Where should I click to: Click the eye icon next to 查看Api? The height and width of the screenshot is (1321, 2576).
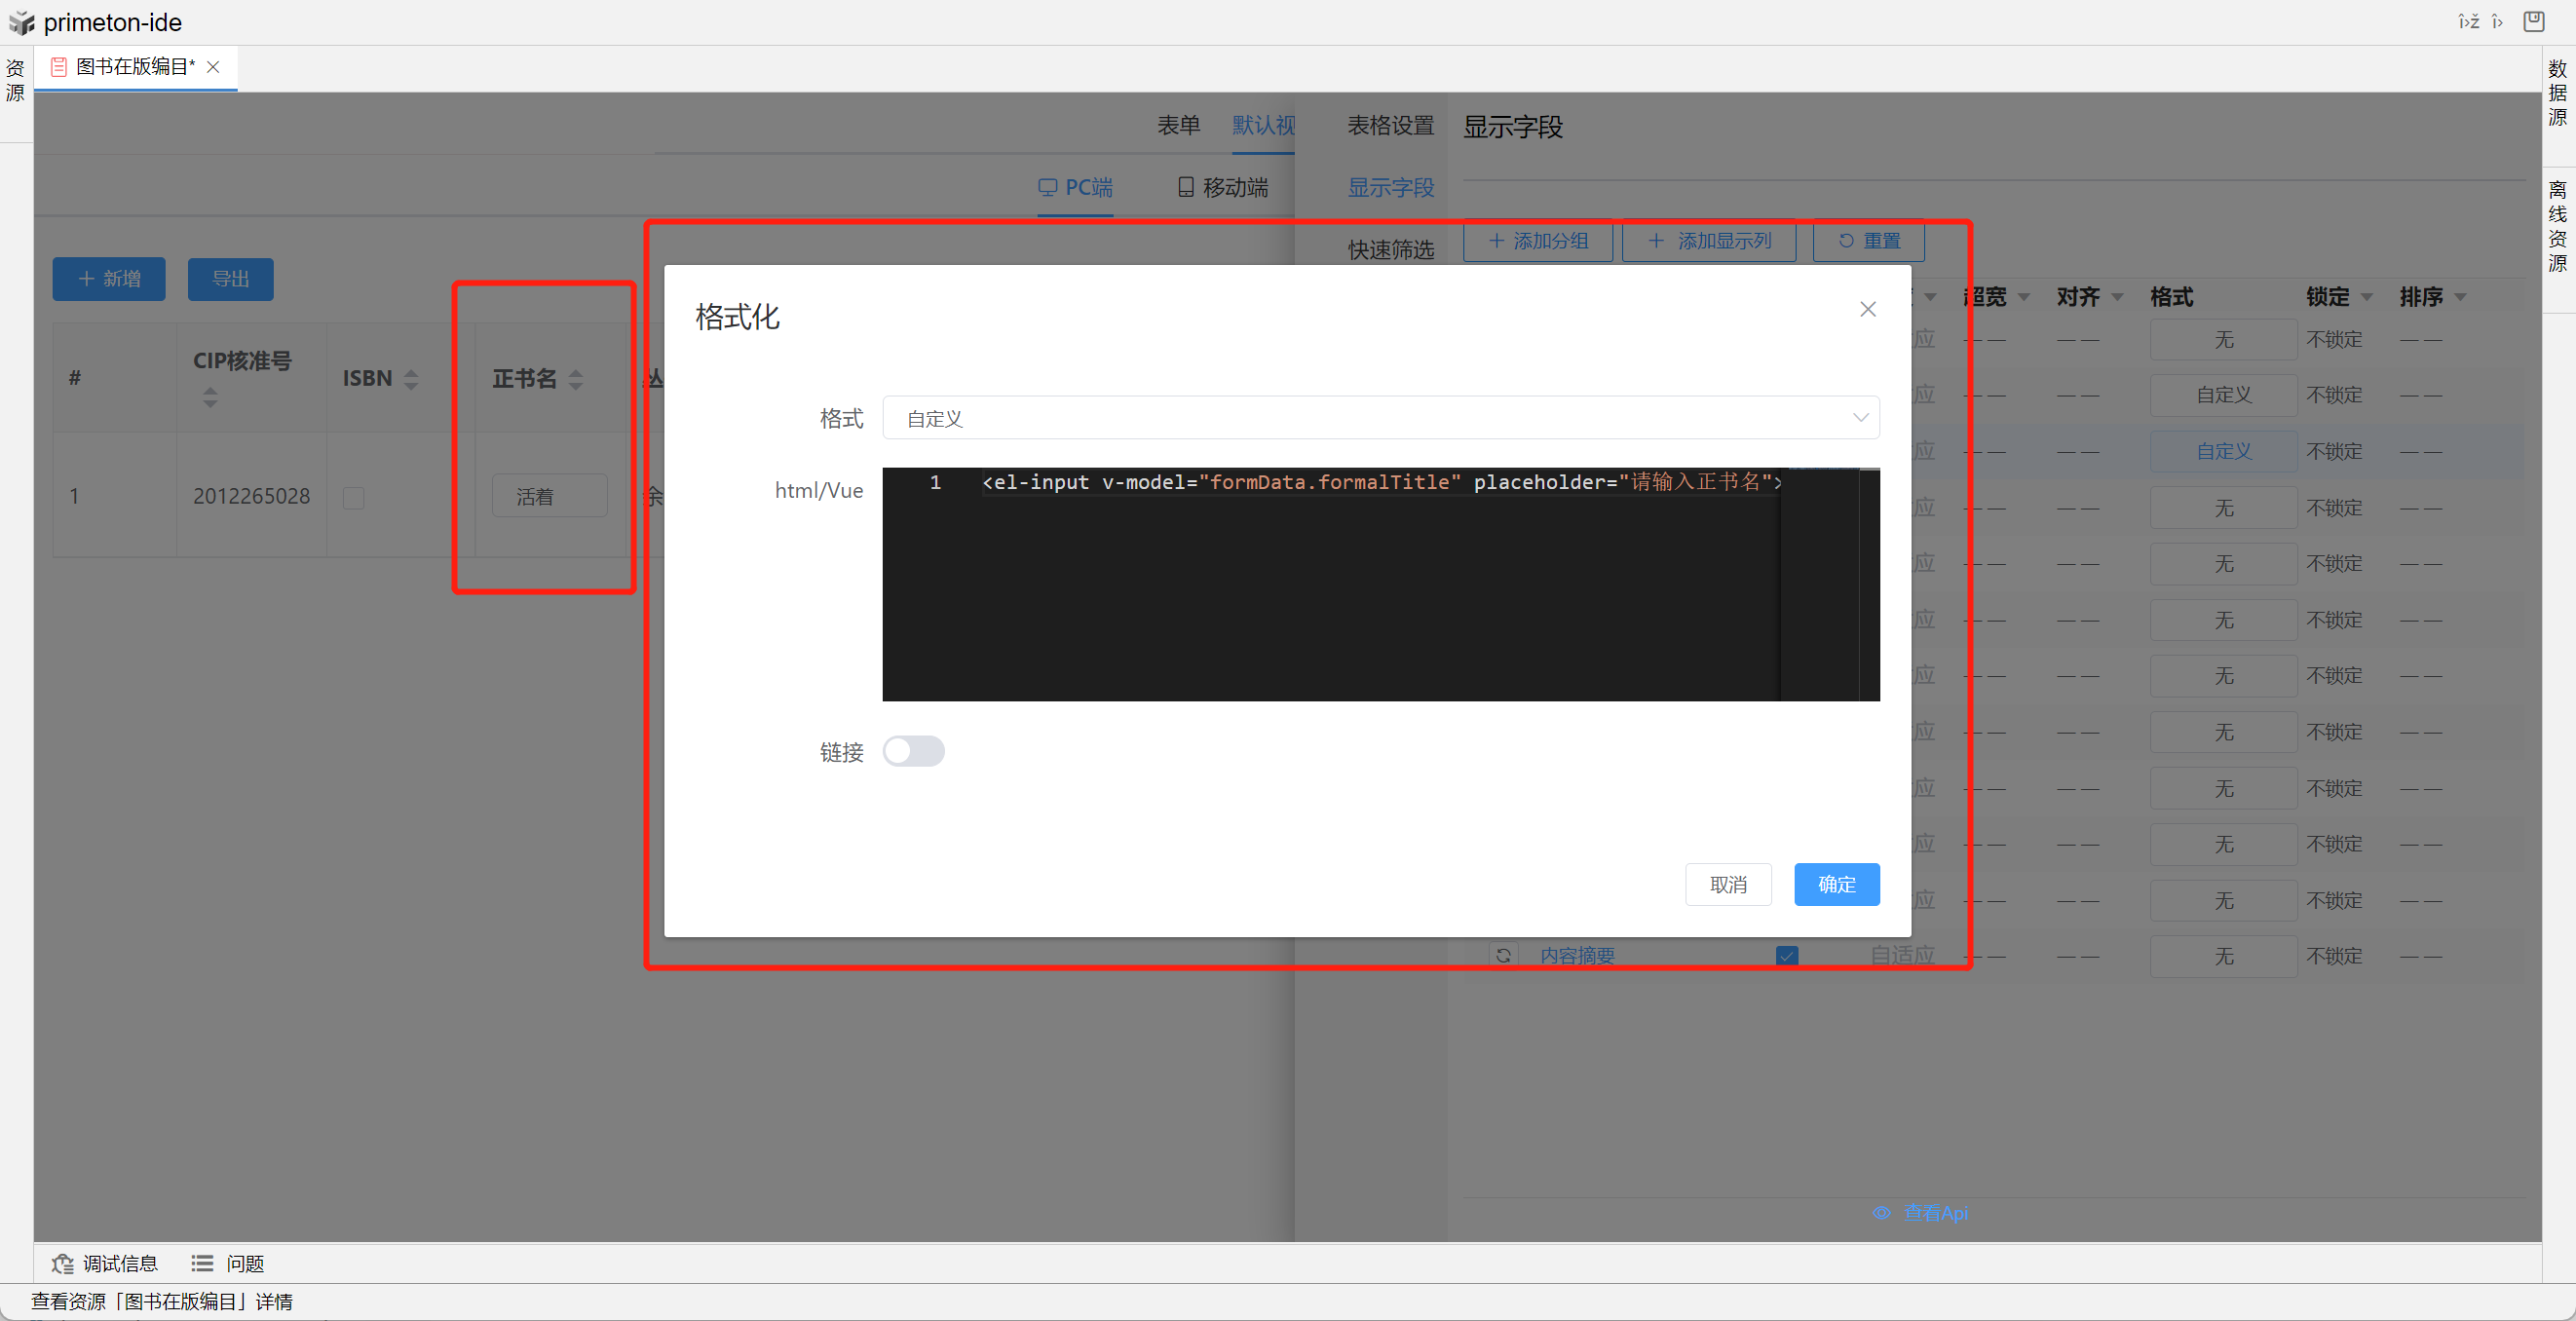point(1881,1212)
